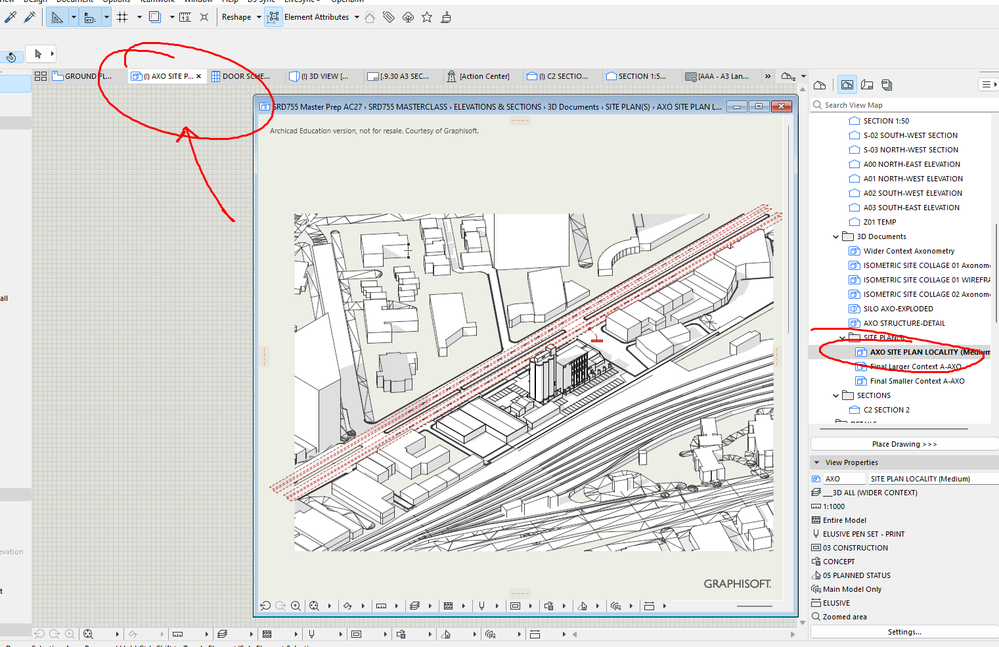This screenshot has height=647, width=999.
Task: Toggle the Element Attributes group icon
Action: [274, 17]
